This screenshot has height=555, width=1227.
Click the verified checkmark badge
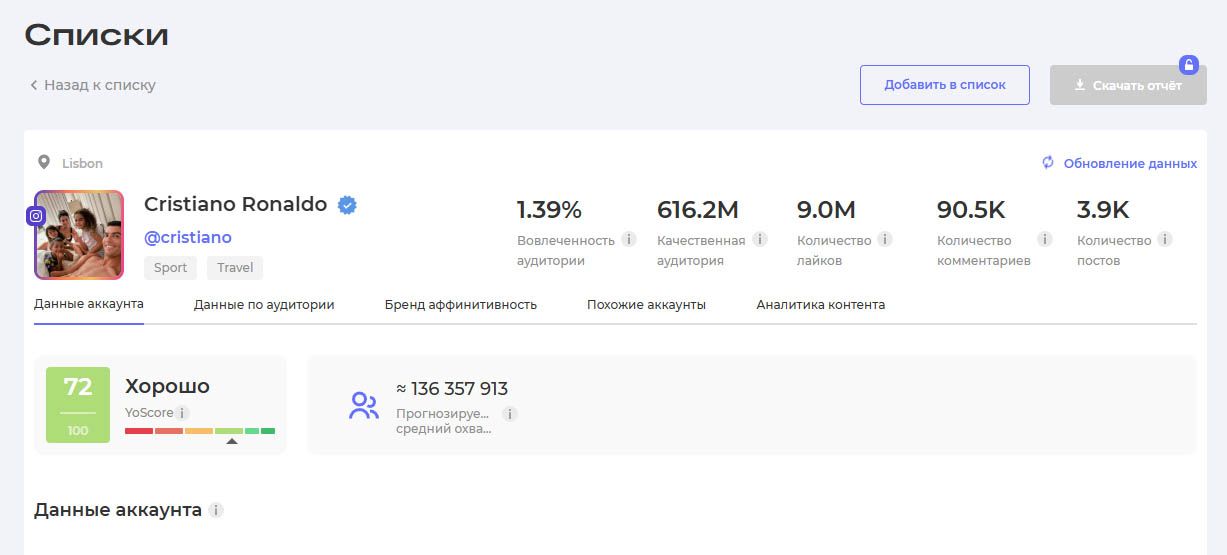coord(347,205)
